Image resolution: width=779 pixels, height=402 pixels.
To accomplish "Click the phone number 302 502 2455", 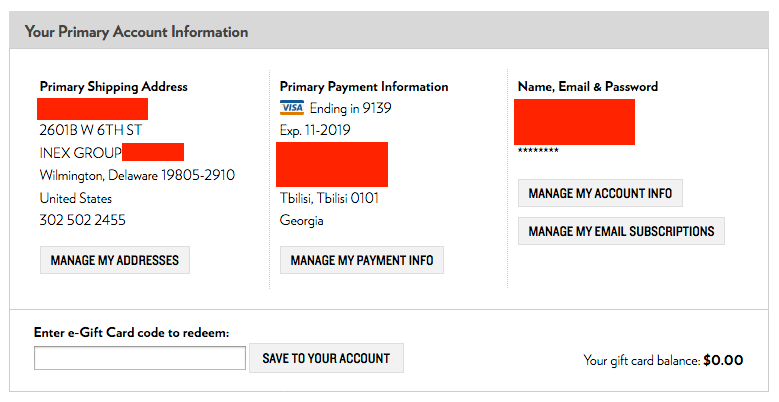I will pos(82,220).
